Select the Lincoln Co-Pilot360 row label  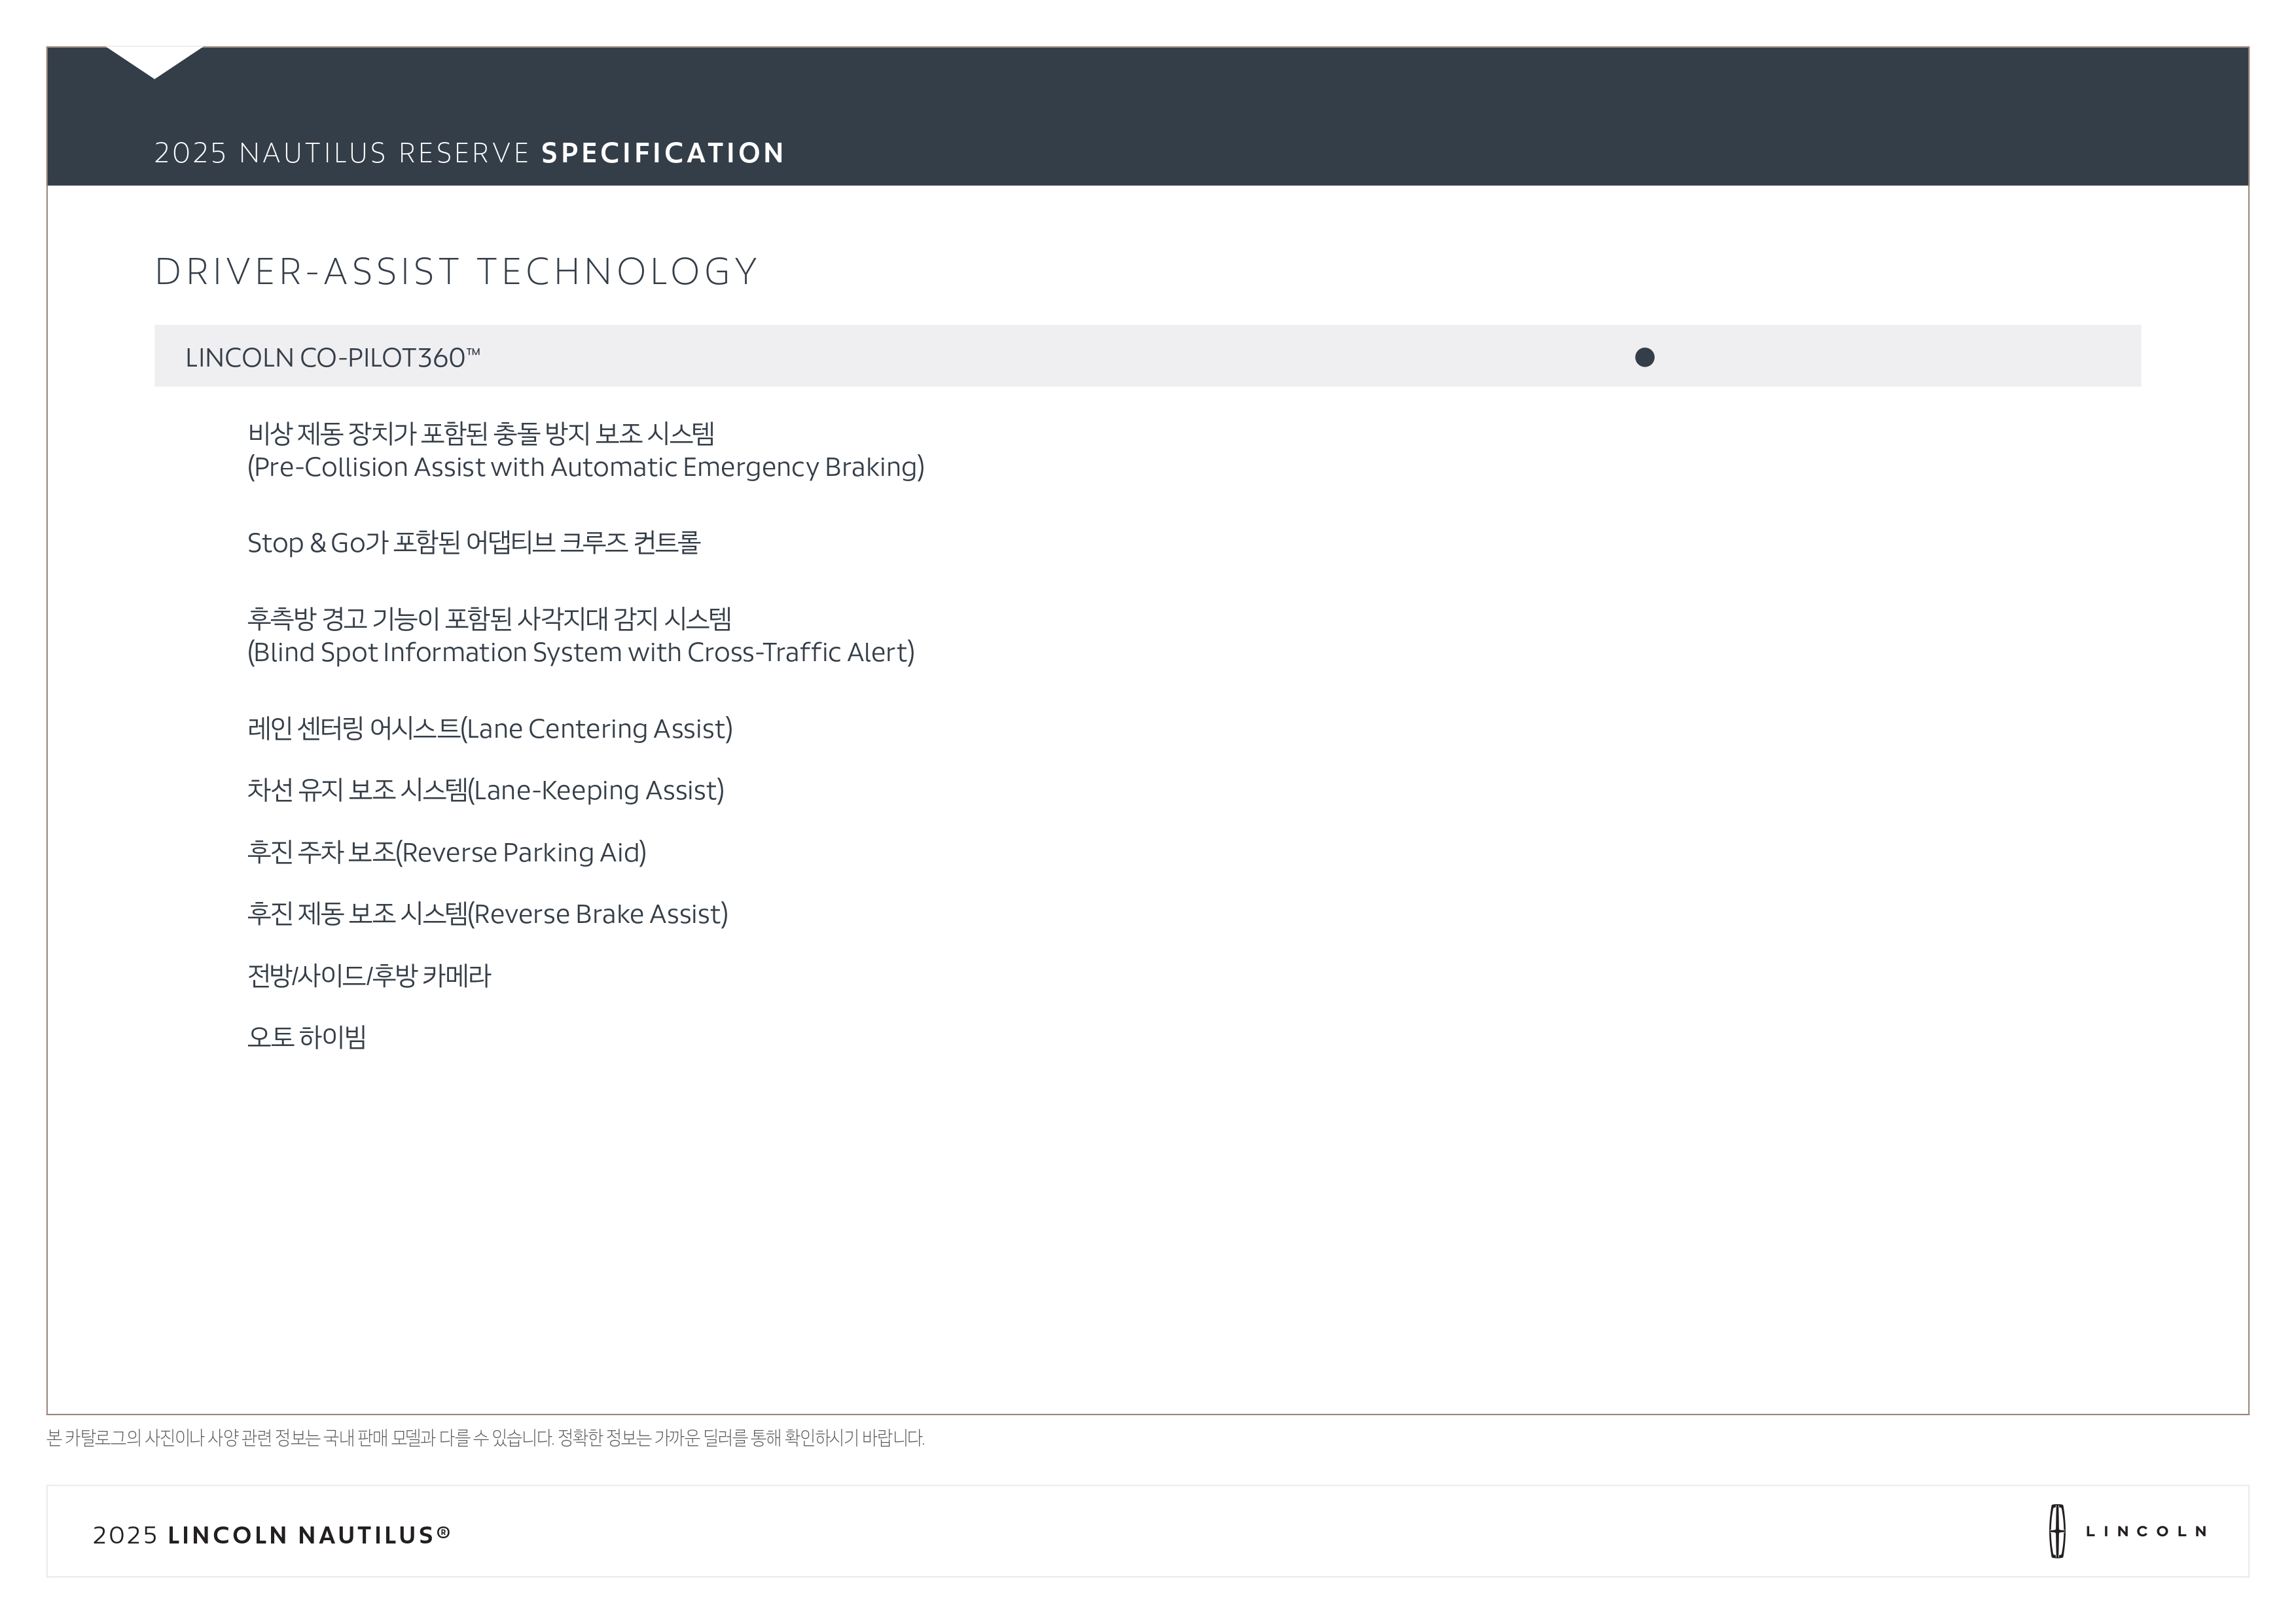point(332,357)
